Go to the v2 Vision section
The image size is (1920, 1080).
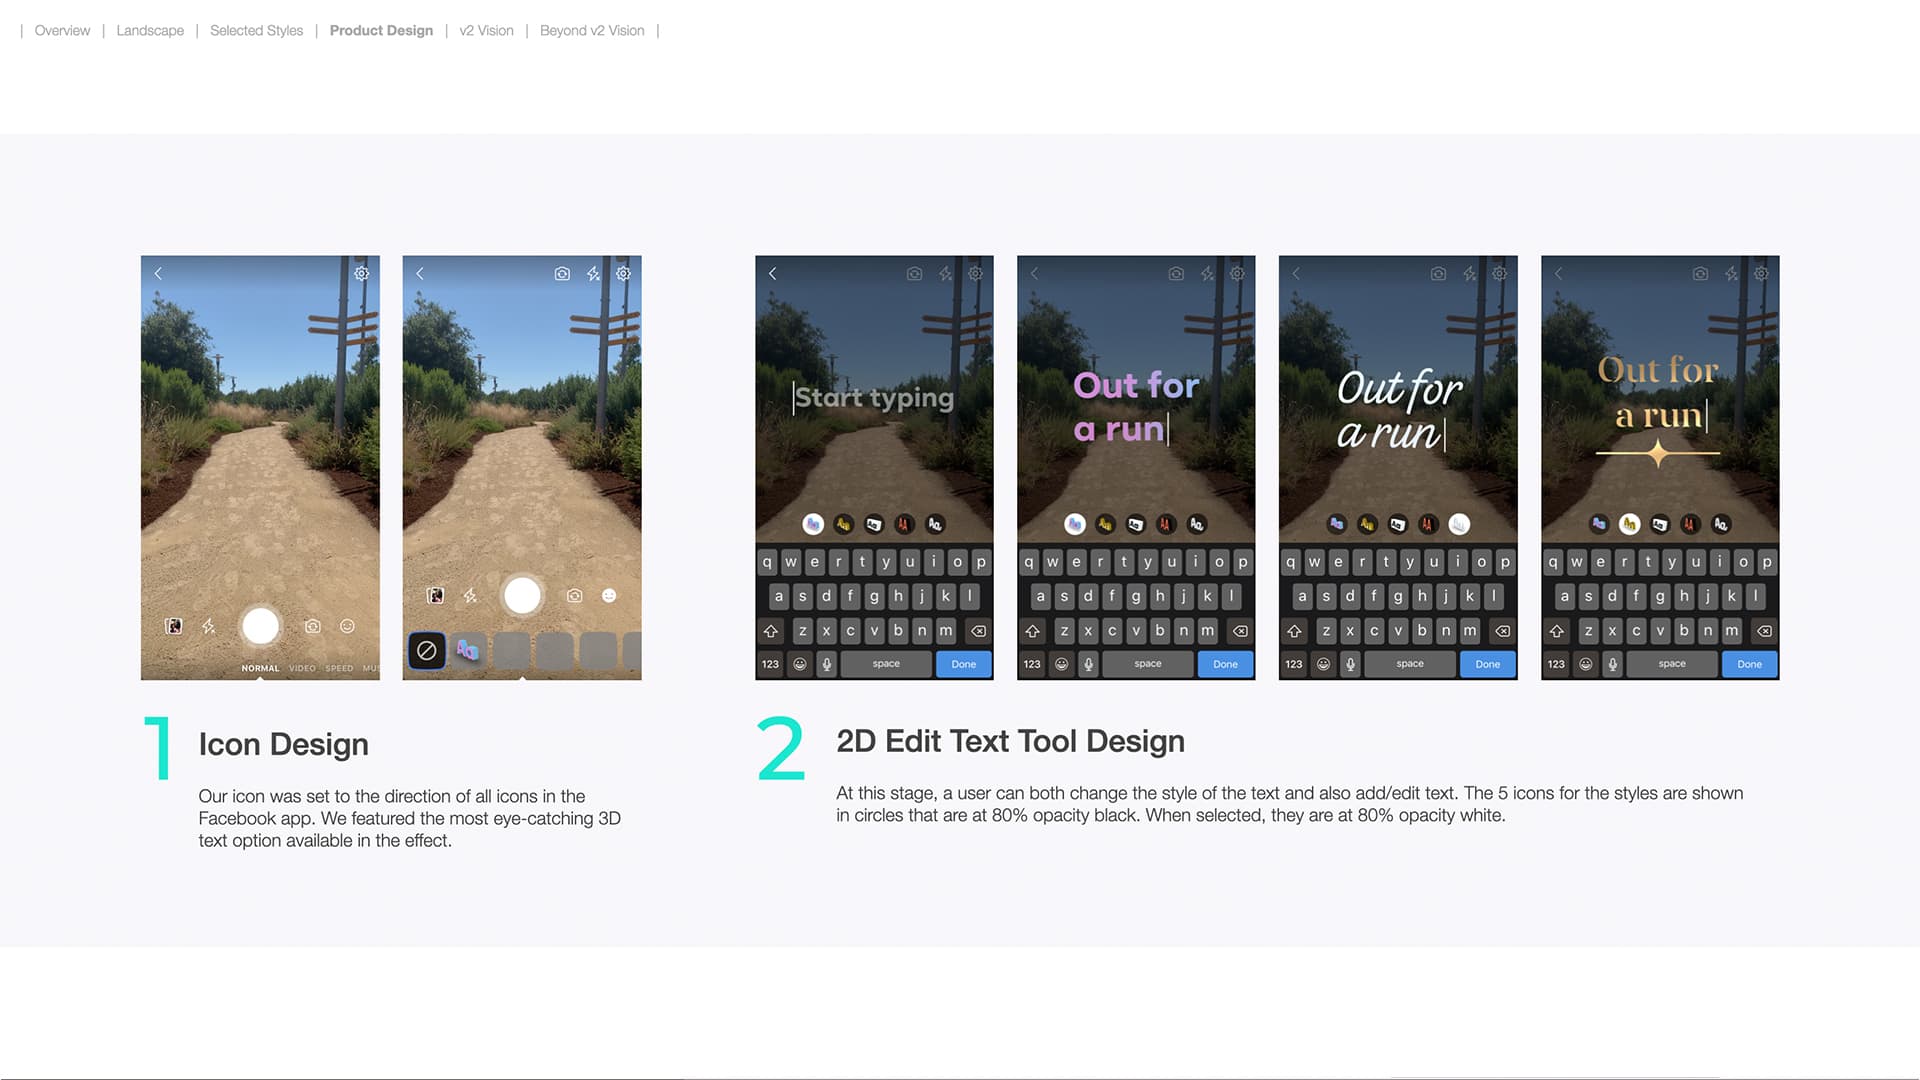486,31
